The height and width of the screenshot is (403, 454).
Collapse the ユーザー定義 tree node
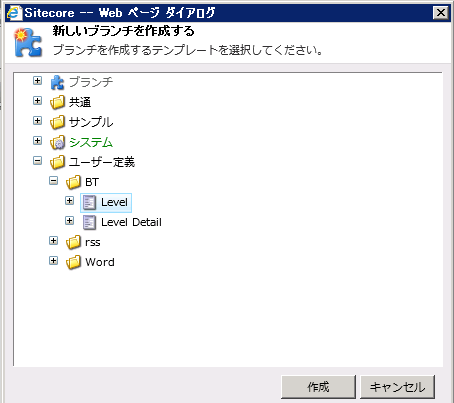tap(38, 161)
